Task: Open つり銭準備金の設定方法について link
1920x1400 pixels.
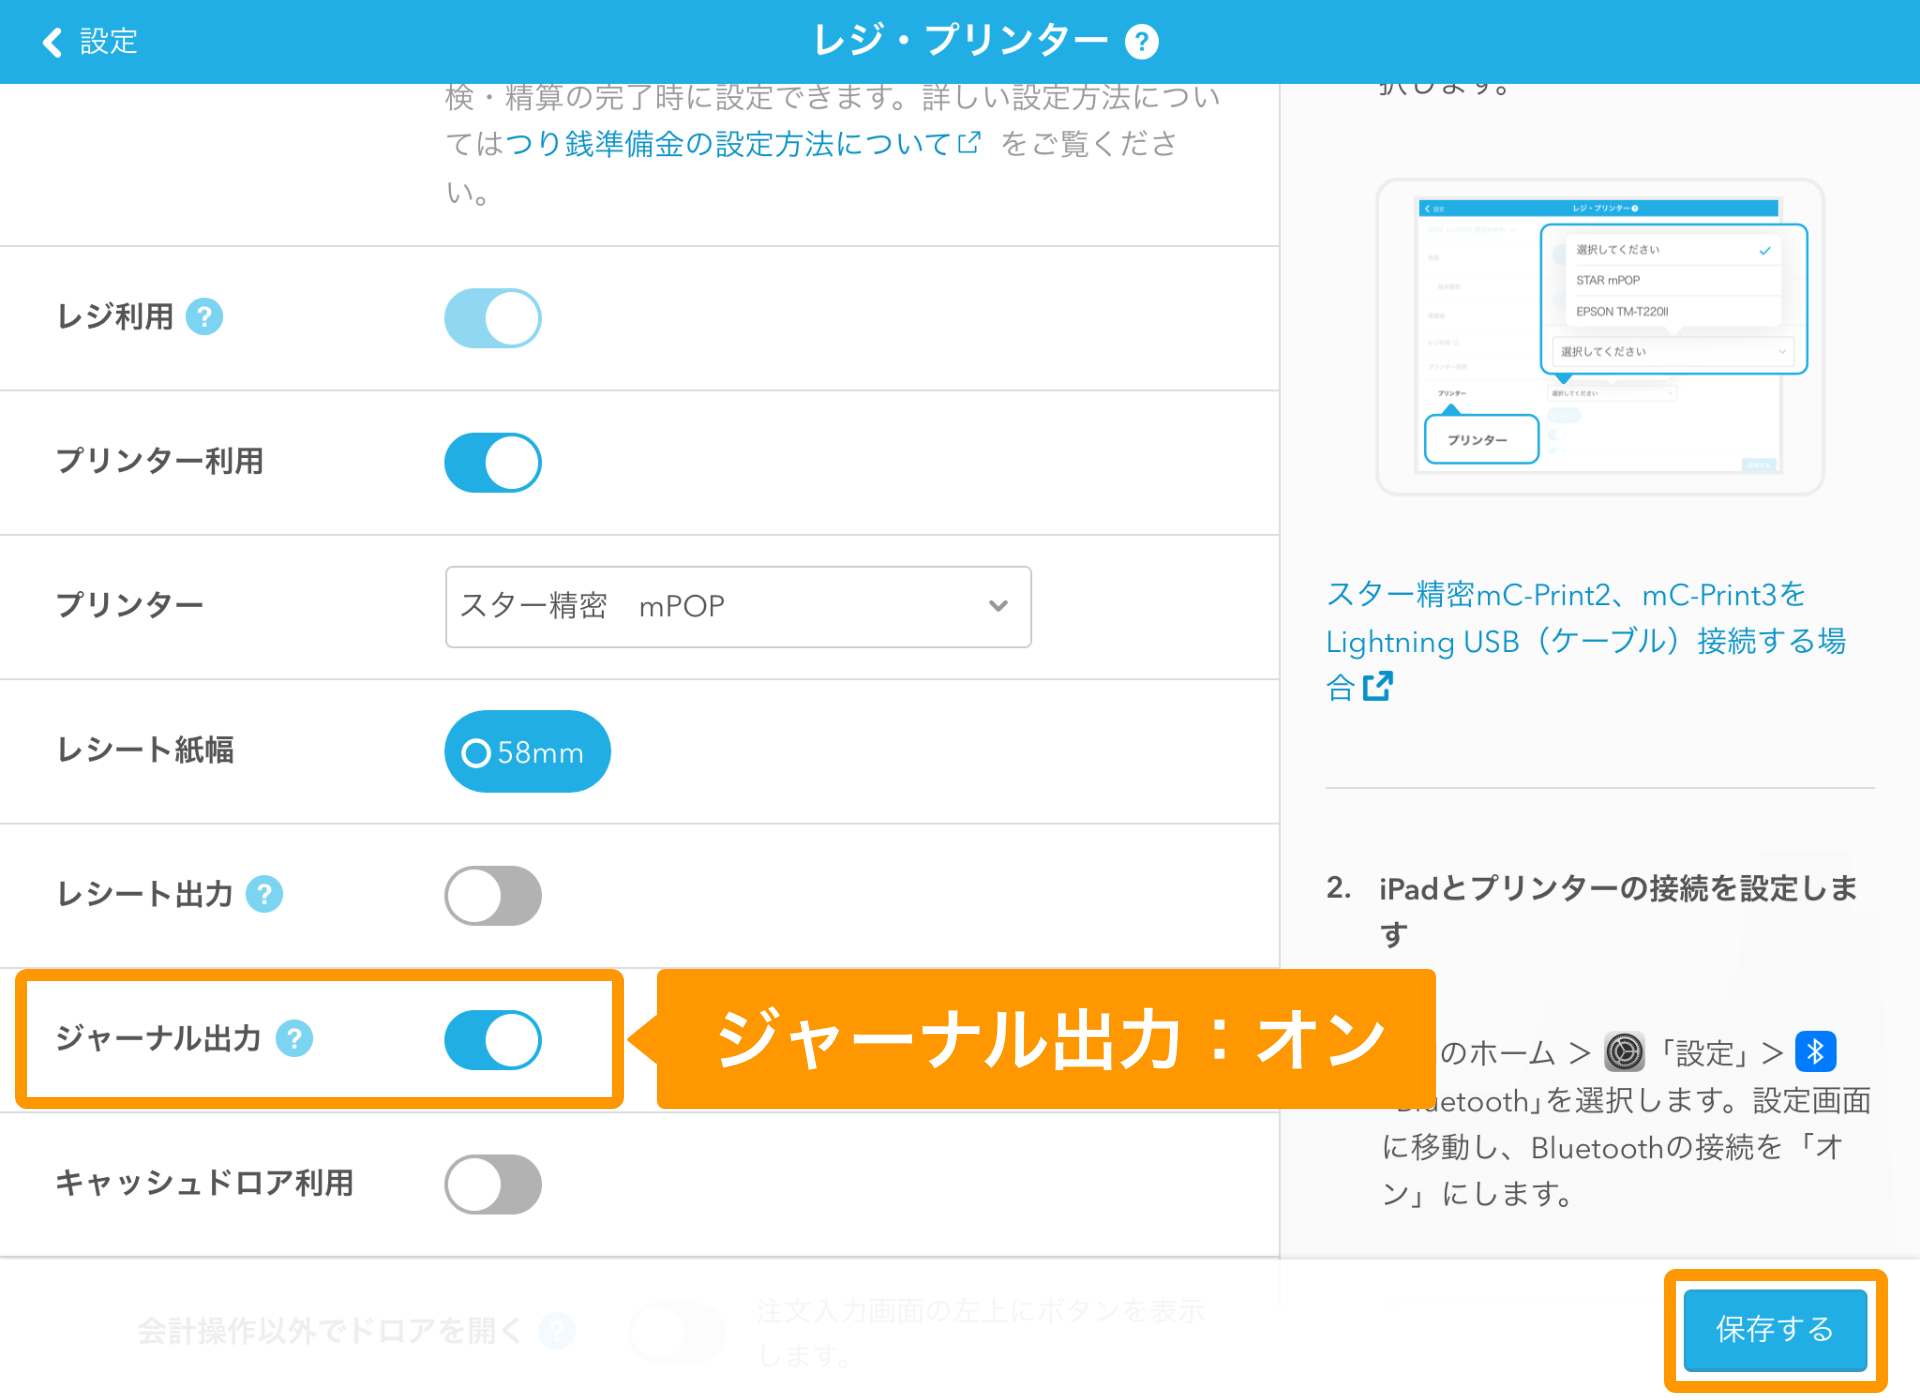Action: pos(740,144)
